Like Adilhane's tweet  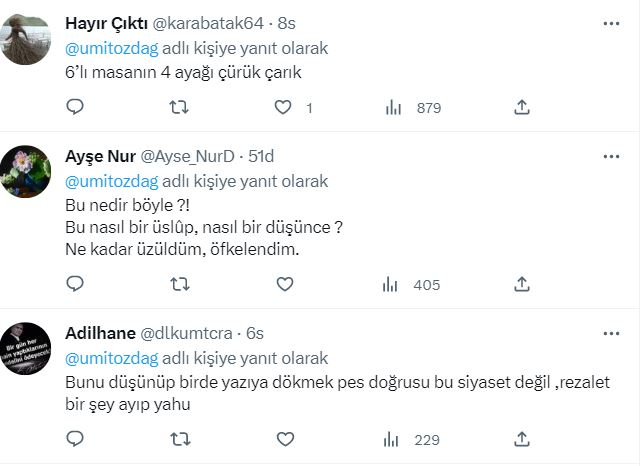point(285,438)
